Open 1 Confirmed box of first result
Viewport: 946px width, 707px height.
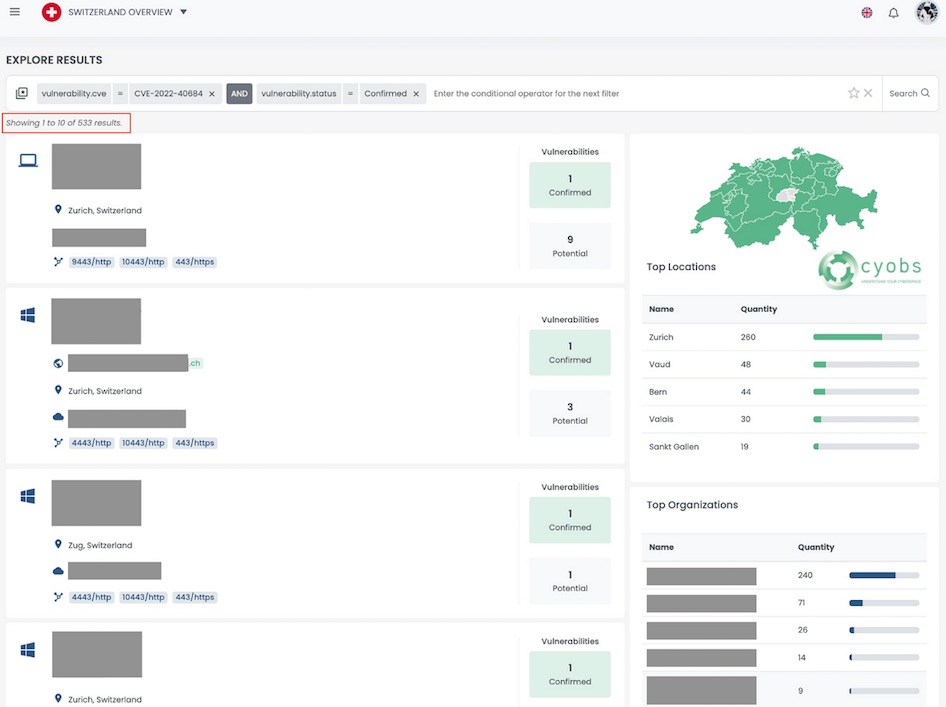point(570,185)
